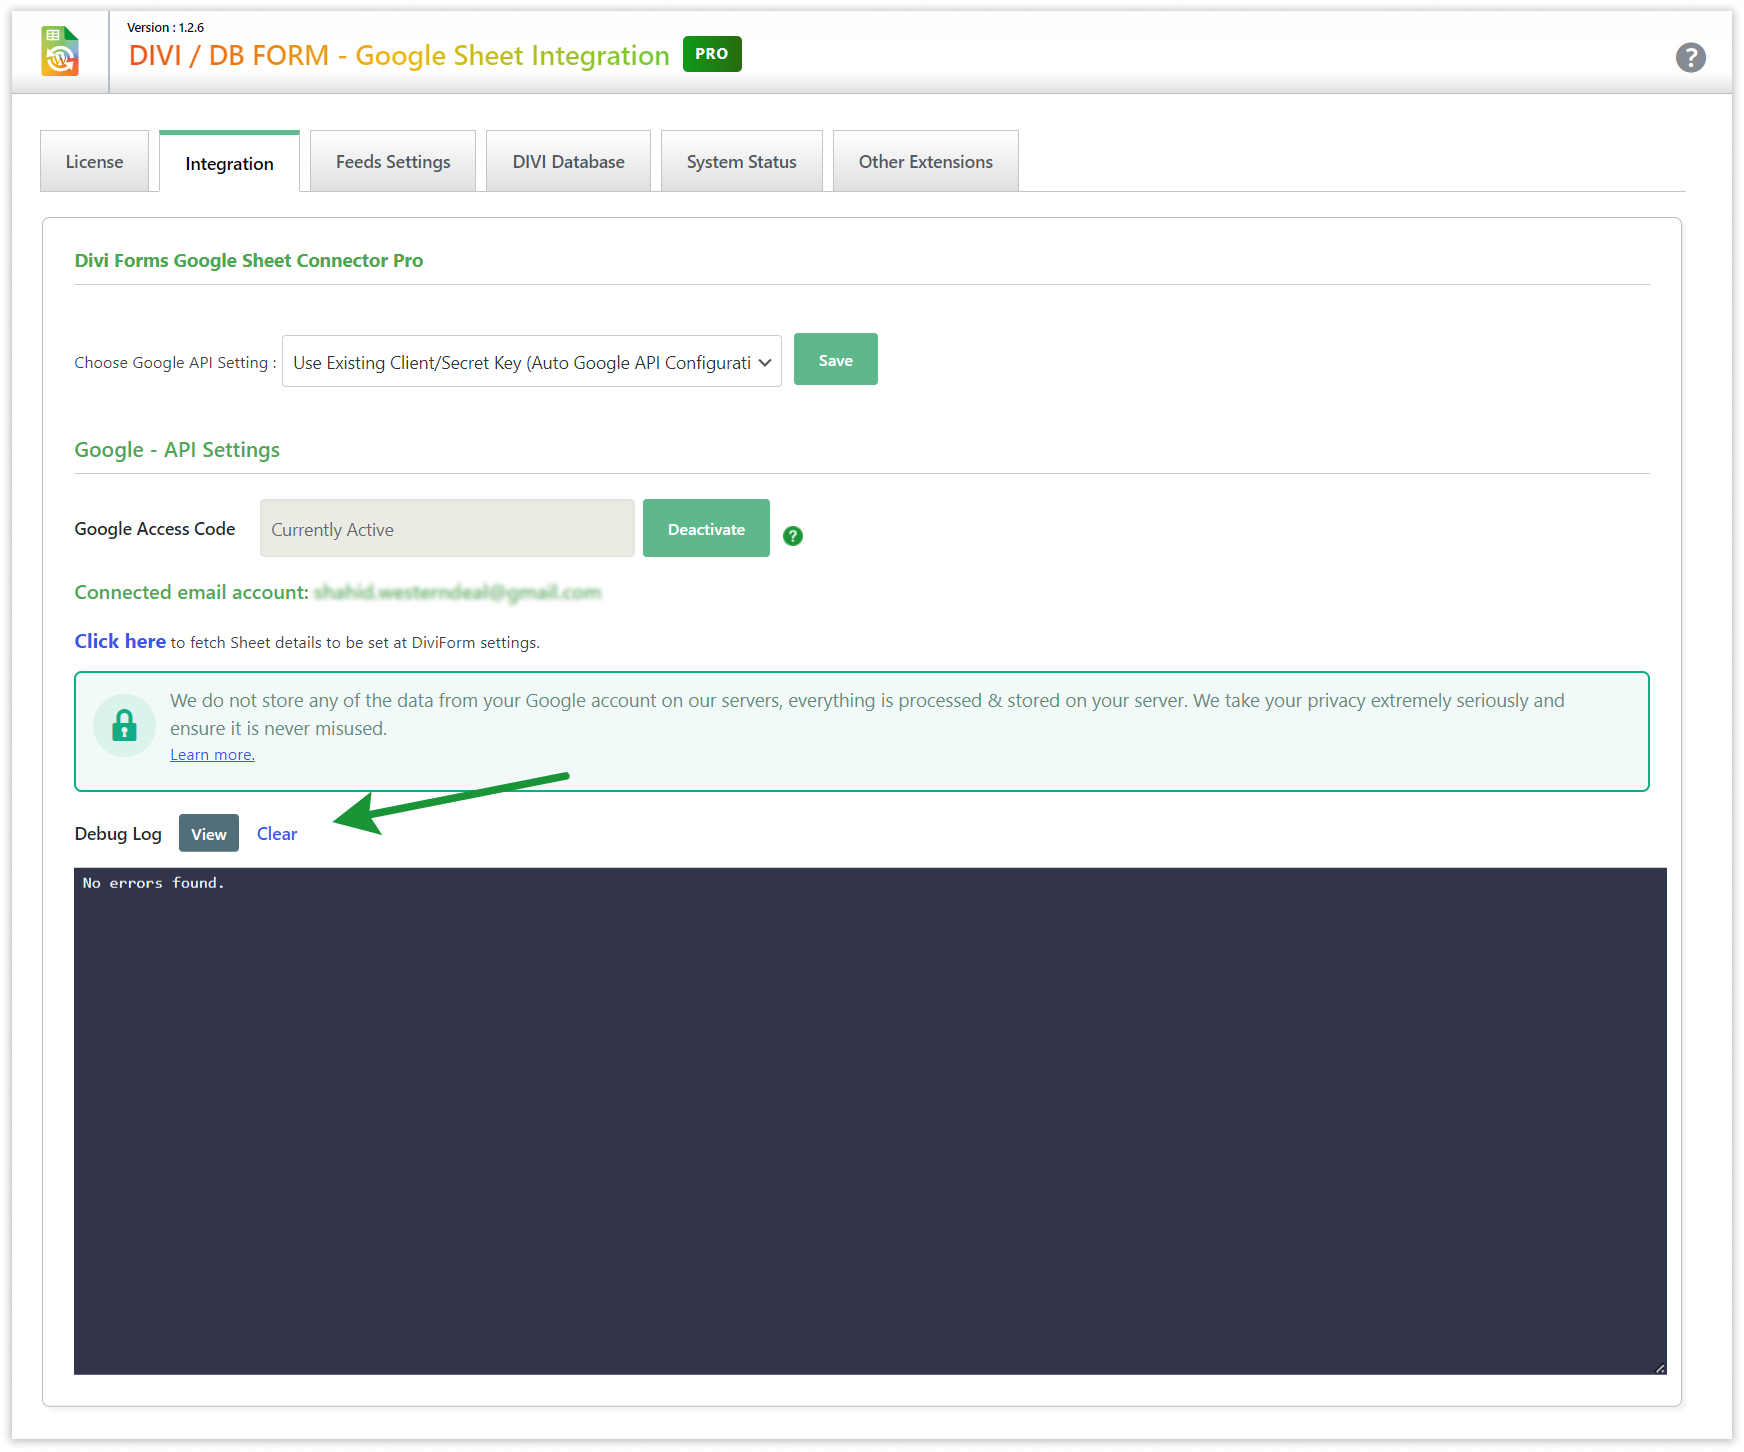Click into the Google Access Code field

coord(447,529)
